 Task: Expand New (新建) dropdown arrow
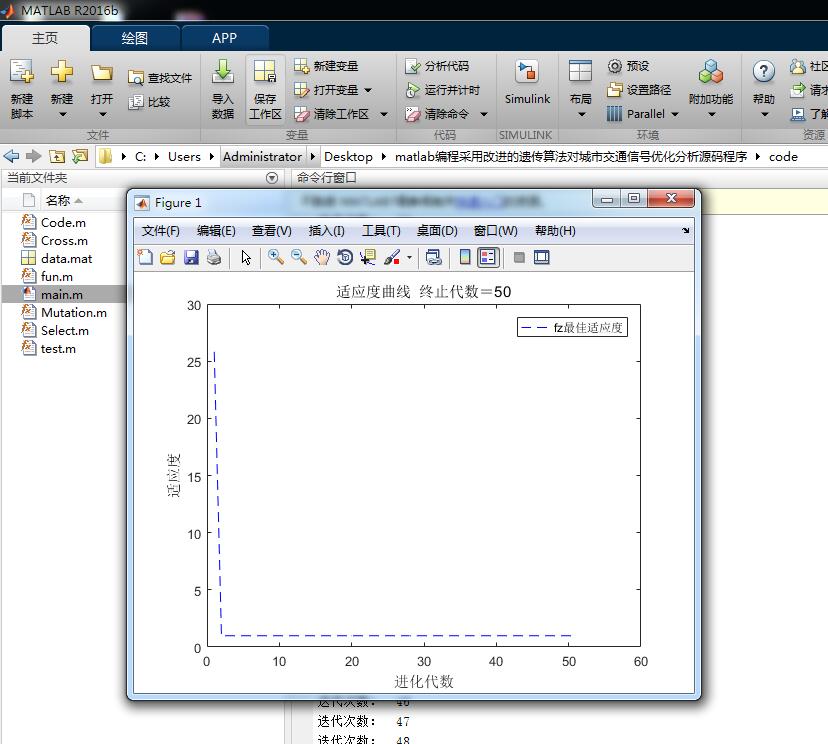click(x=62, y=114)
